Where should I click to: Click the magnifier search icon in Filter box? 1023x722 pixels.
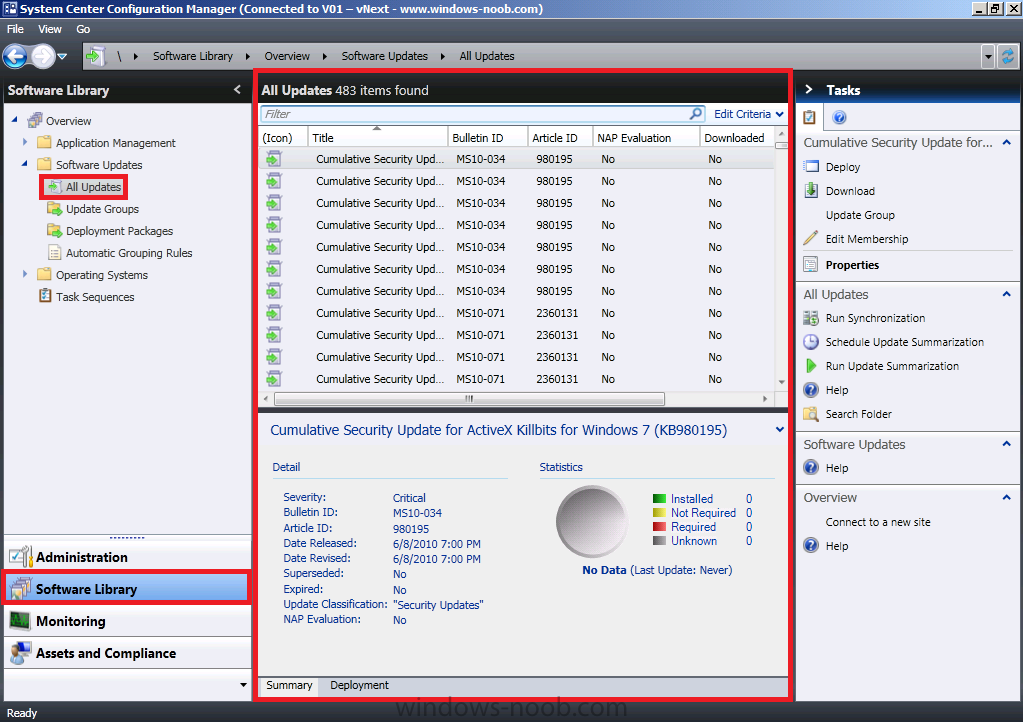pos(696,113)
